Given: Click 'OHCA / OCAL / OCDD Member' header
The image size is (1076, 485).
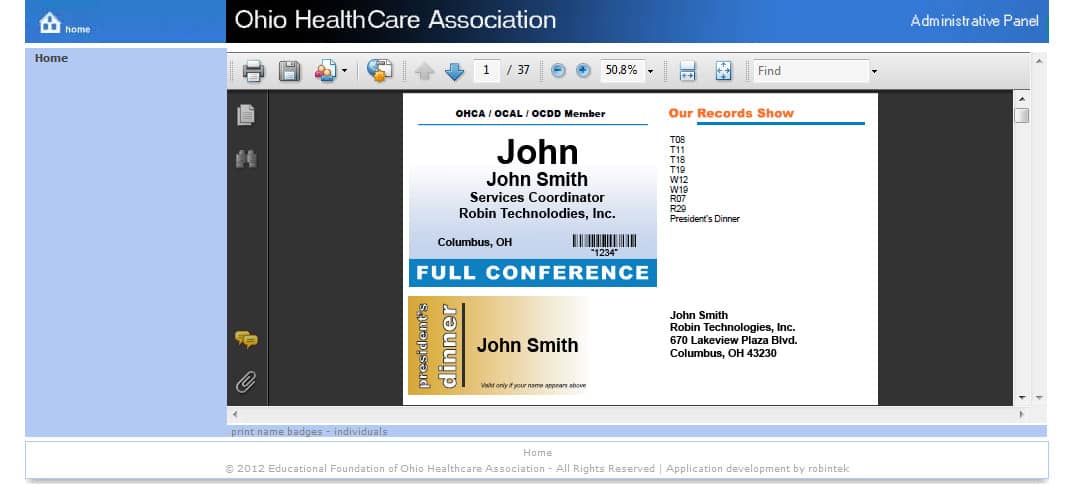Looking at the screenshot, I should tap(530, 114).
